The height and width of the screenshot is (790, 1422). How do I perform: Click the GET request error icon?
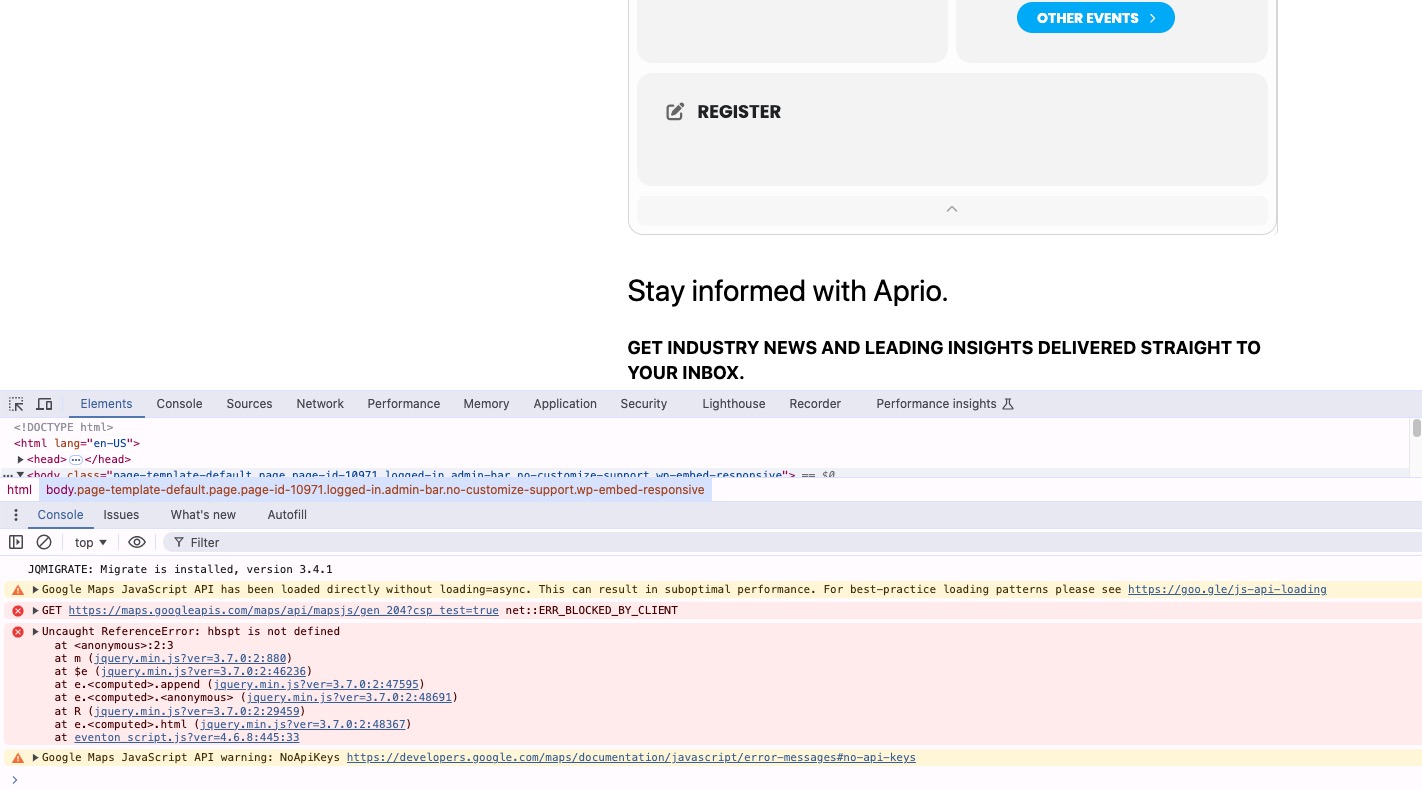pos(18,611)
